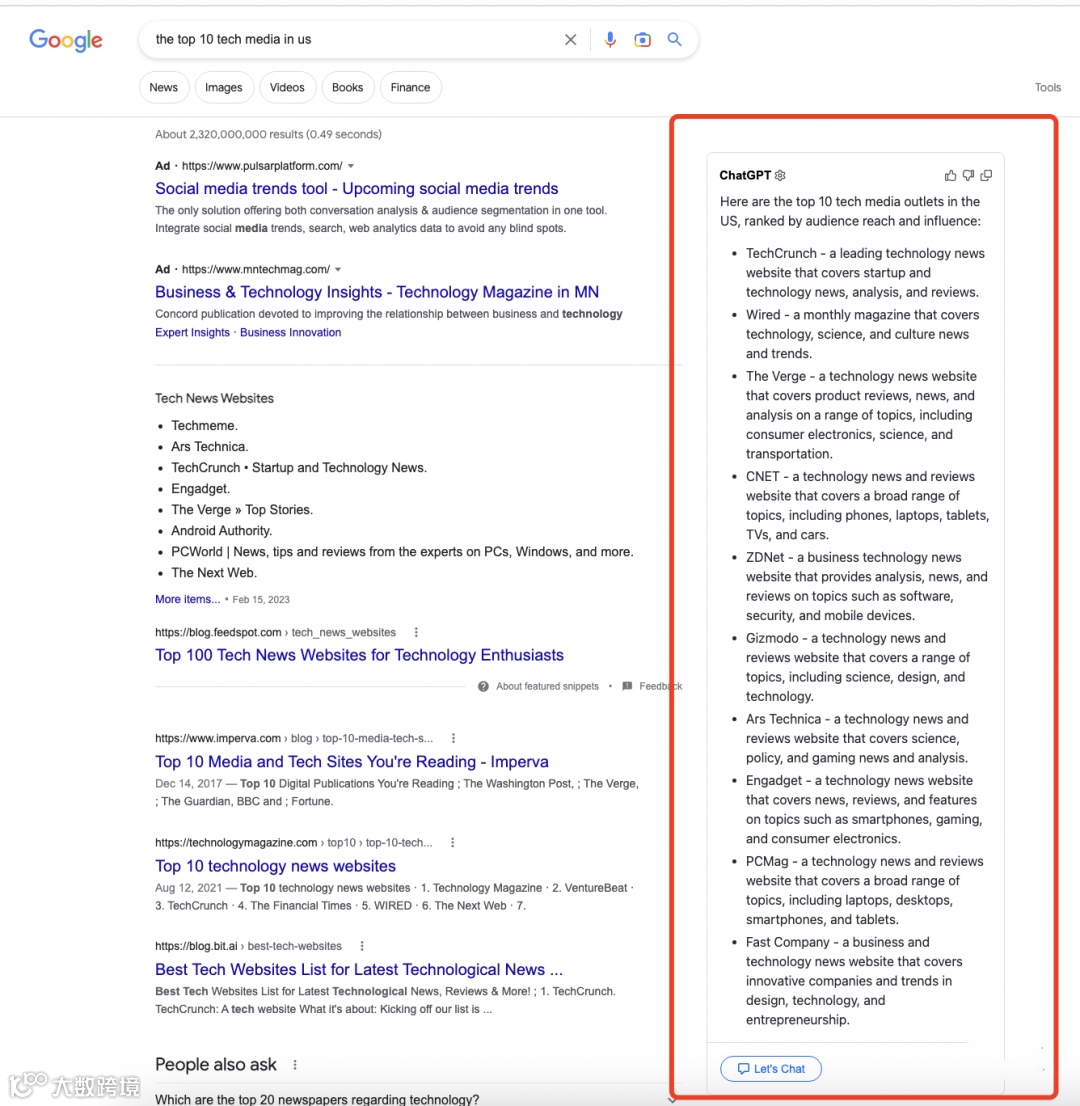Image resolution: width=1080 pixels, height=1106 pixels.
Task: Click the results count text
Action: [x=268, y=134]
